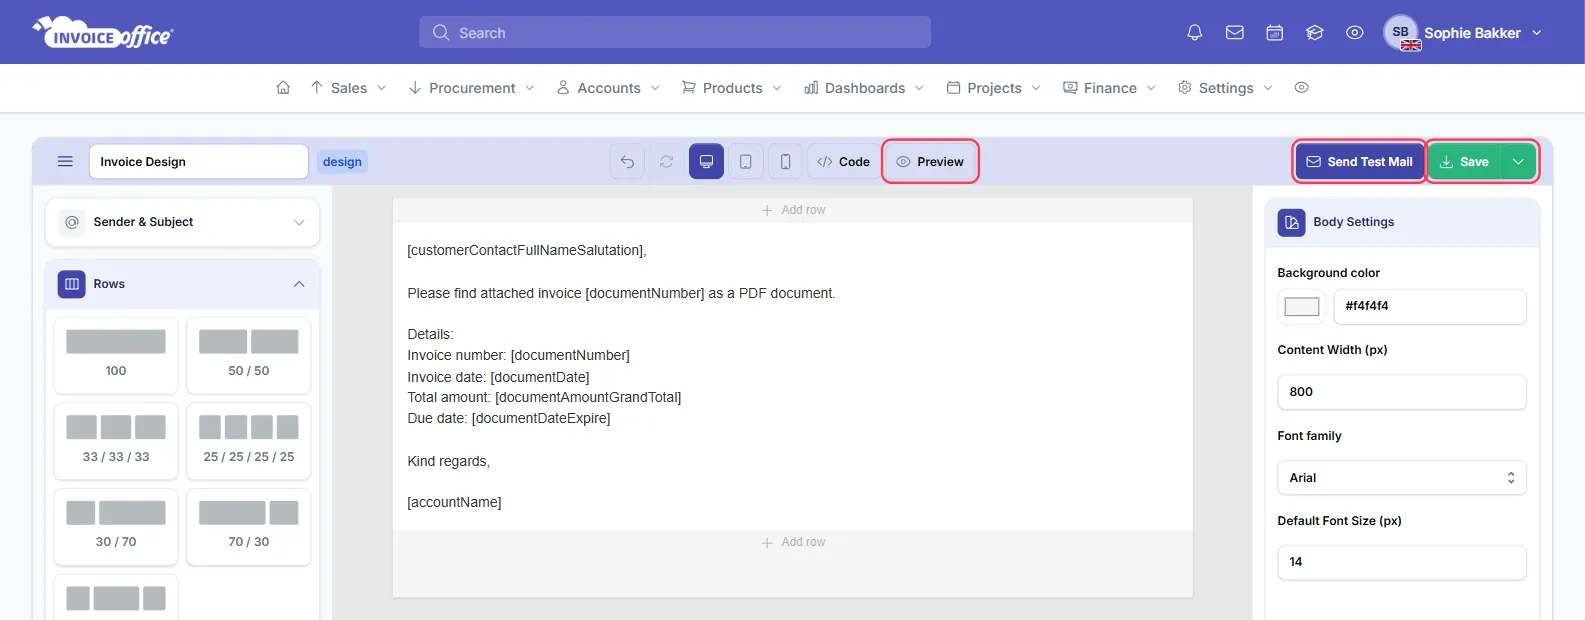Open the Sales menu
The width and height of the screenshot is (1585, 620).
(348, 88)
